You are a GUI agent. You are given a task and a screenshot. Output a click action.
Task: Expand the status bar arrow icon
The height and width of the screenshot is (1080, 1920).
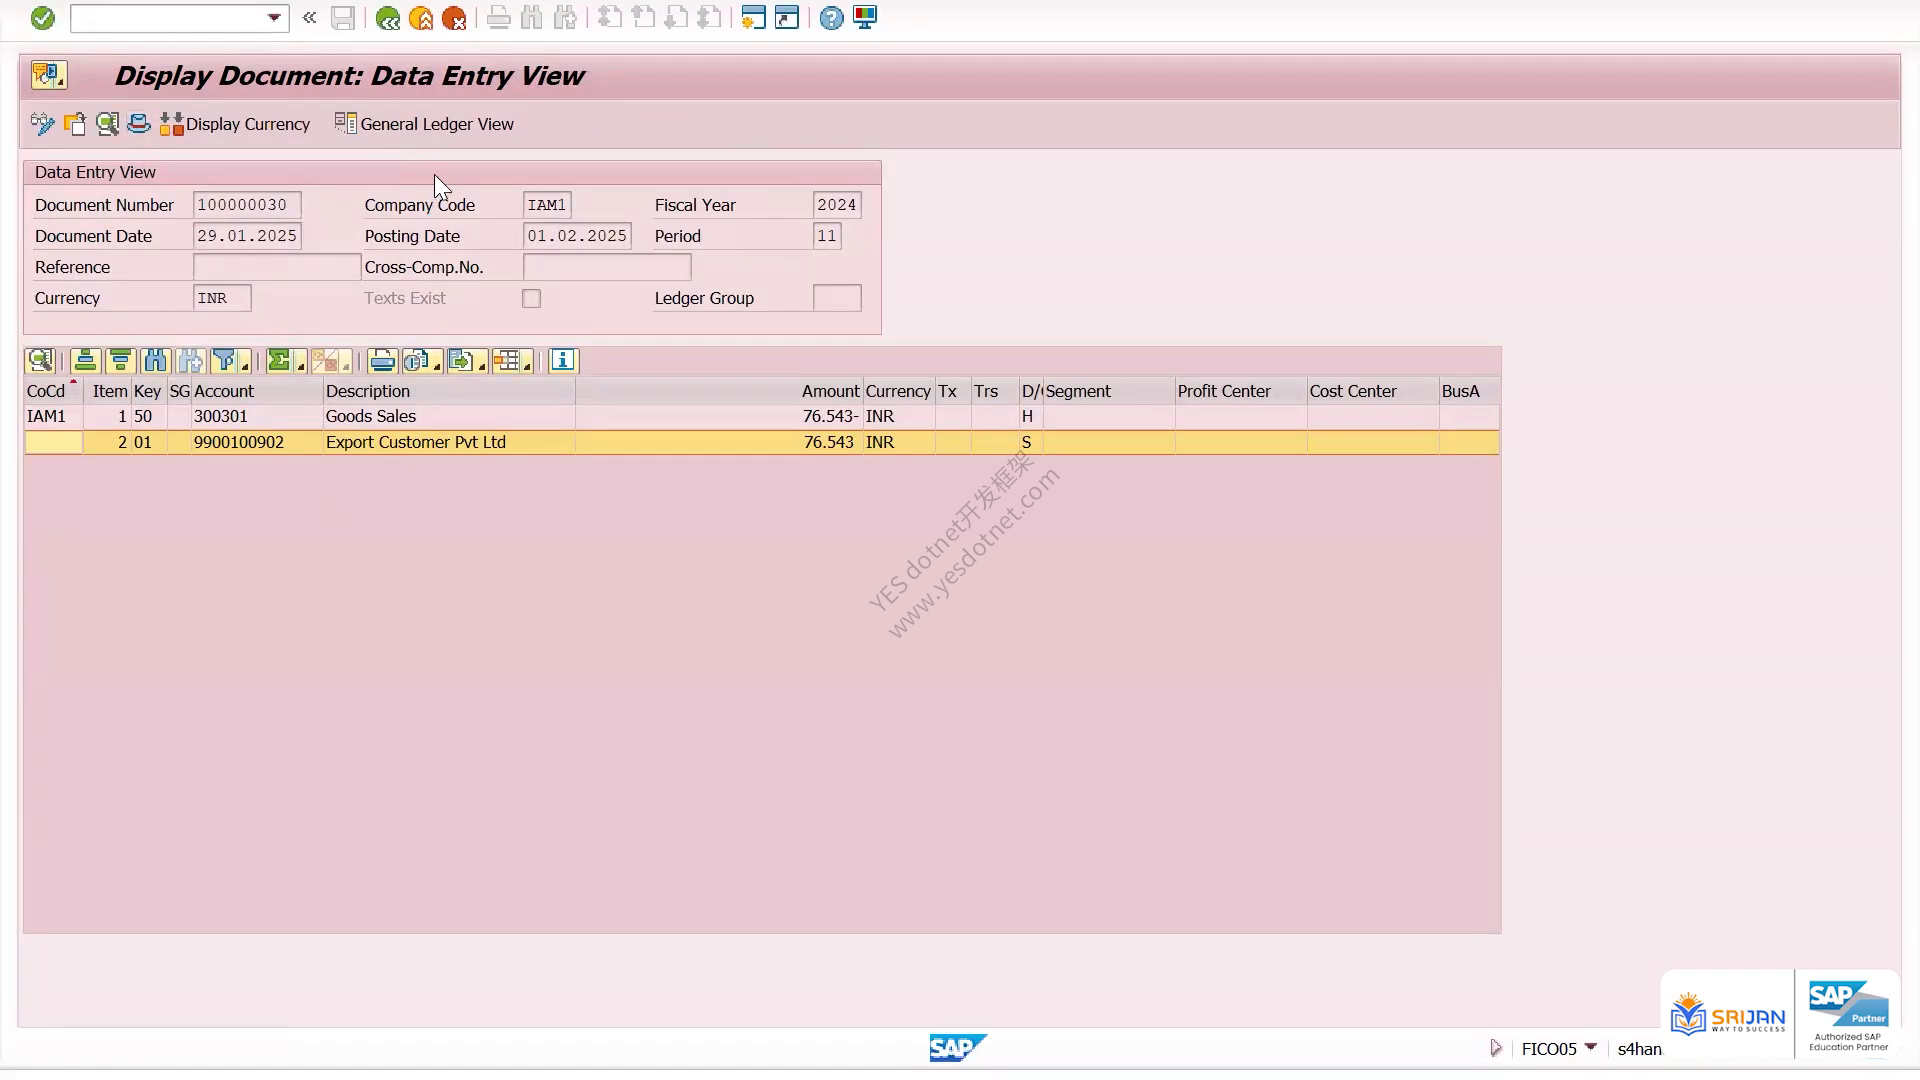coord(1496,1048)
